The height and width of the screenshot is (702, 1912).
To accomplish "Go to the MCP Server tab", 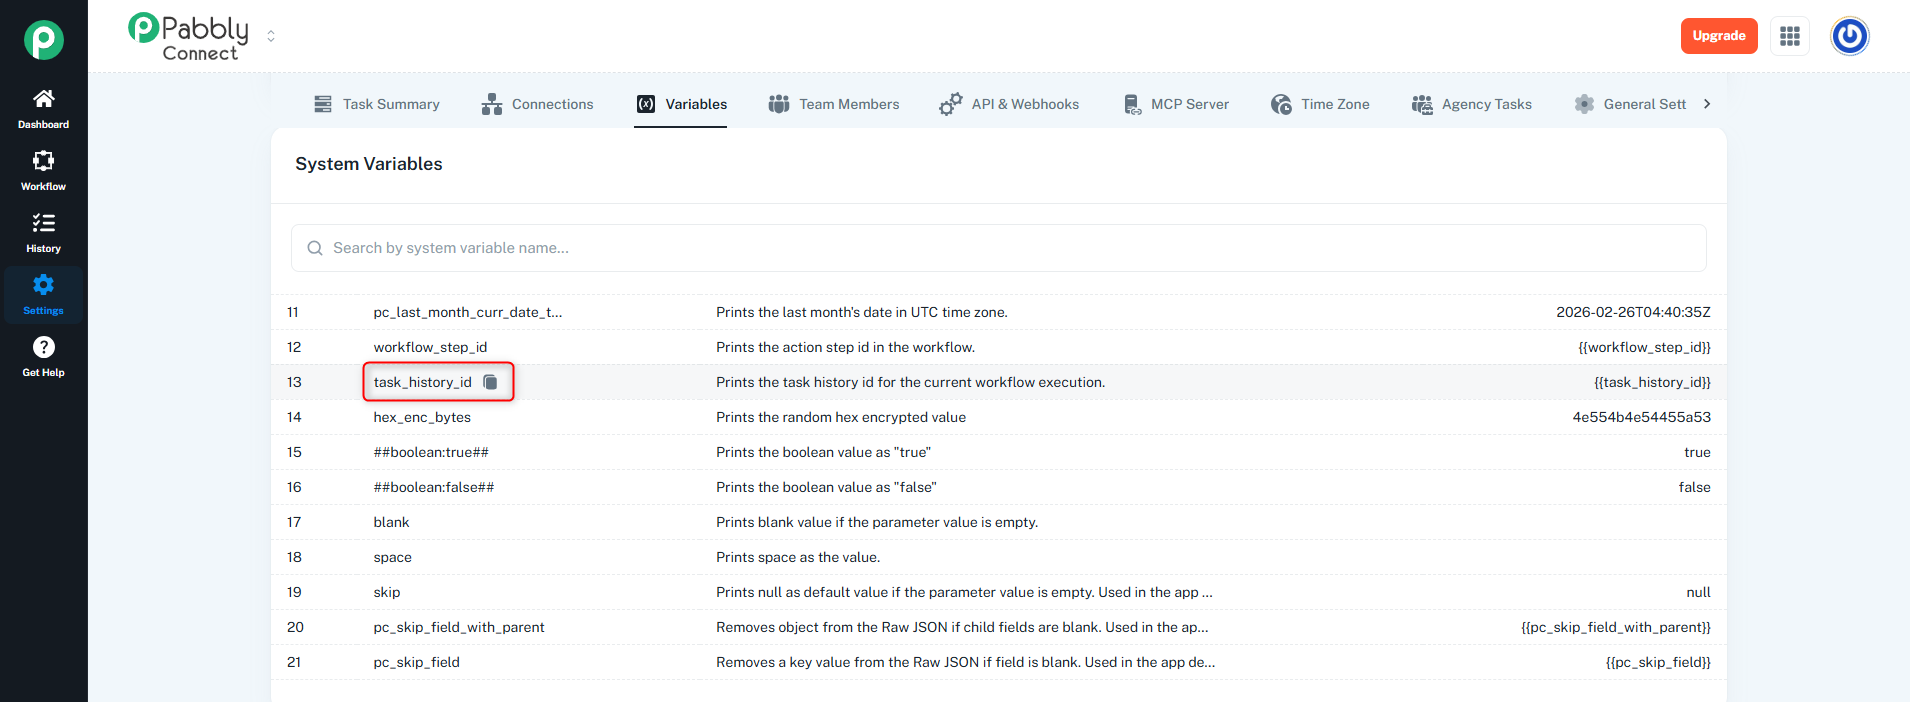I will click(x=1176, y=104).
